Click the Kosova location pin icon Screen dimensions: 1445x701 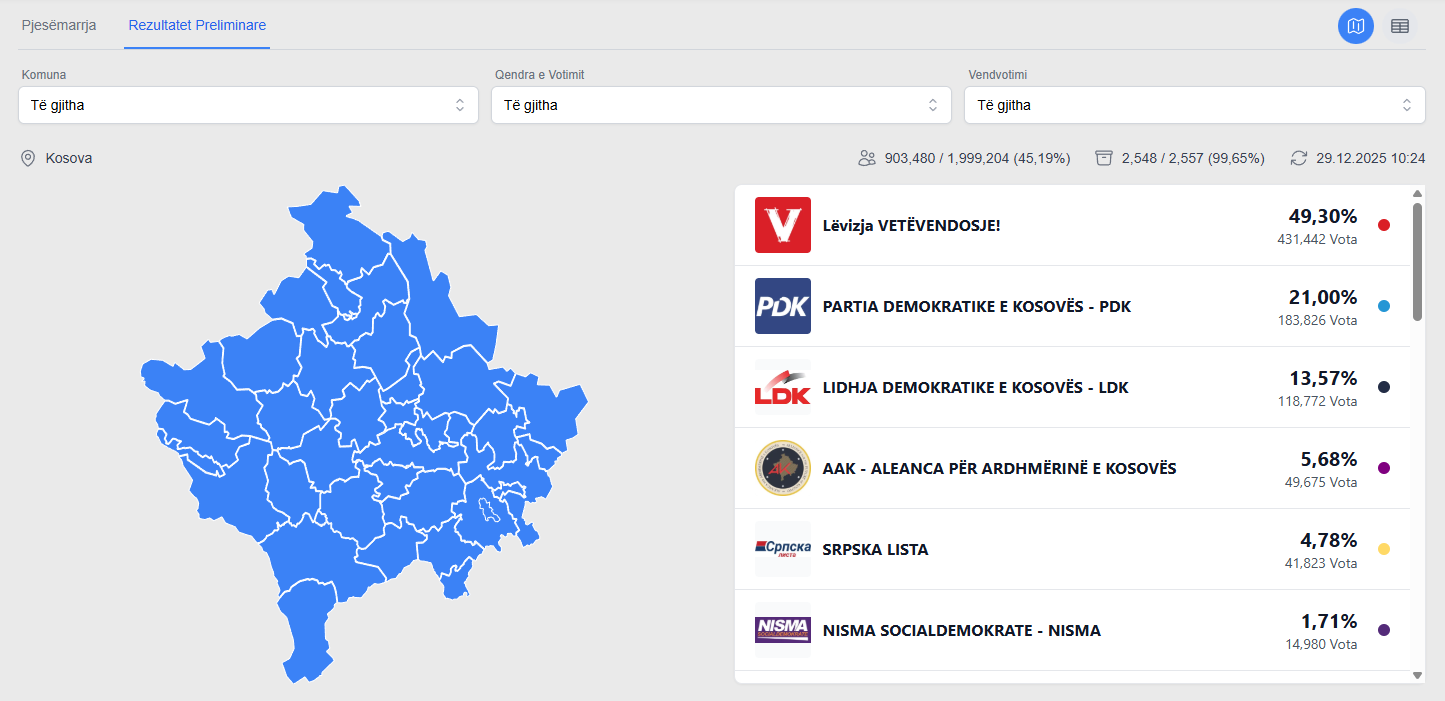[28, 158]
